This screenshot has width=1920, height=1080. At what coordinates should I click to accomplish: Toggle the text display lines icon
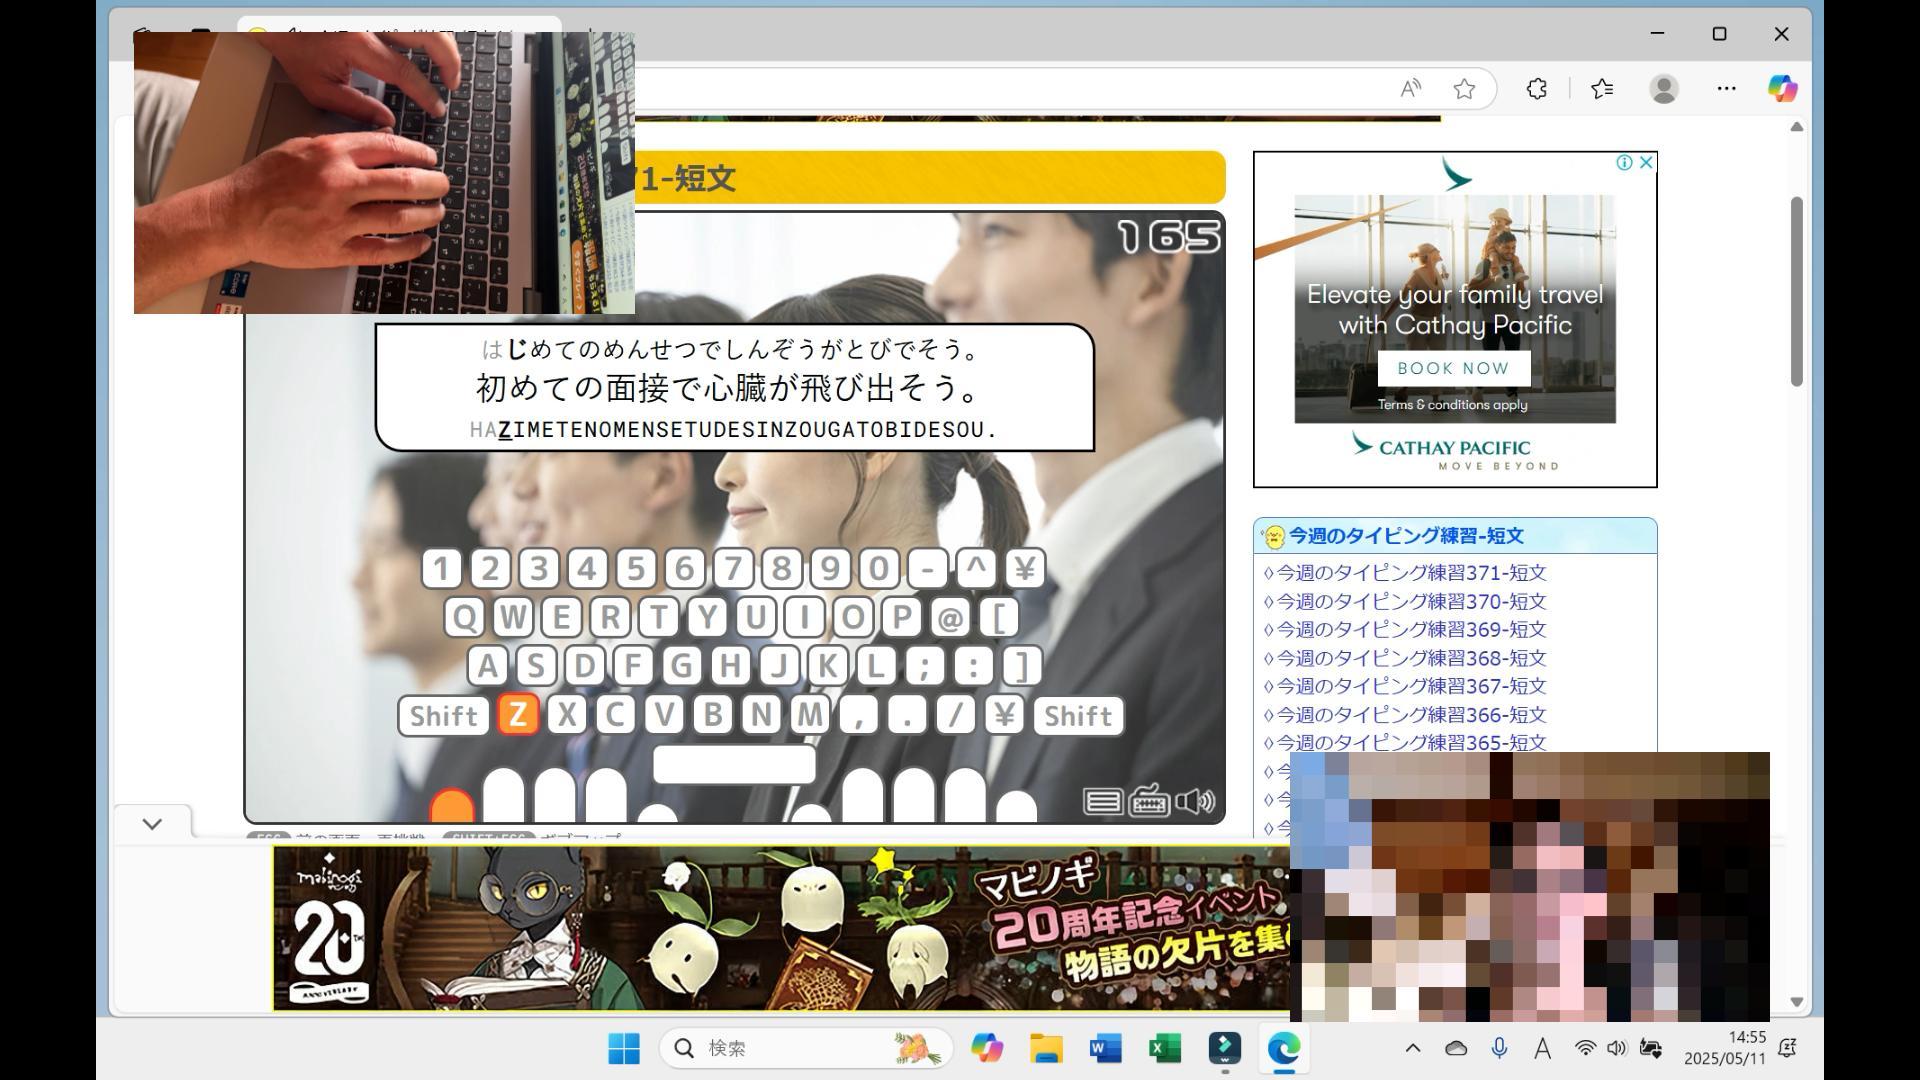(x=1102, y=801)
